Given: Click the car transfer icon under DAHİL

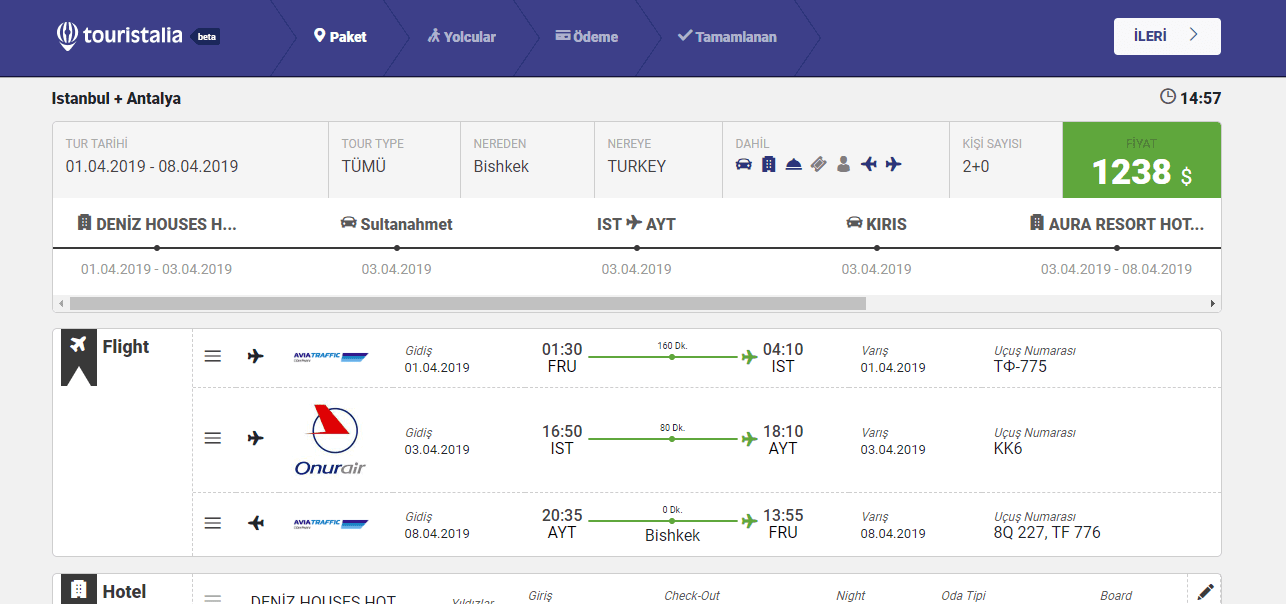Looking at the screenshot, I should 743,164.
